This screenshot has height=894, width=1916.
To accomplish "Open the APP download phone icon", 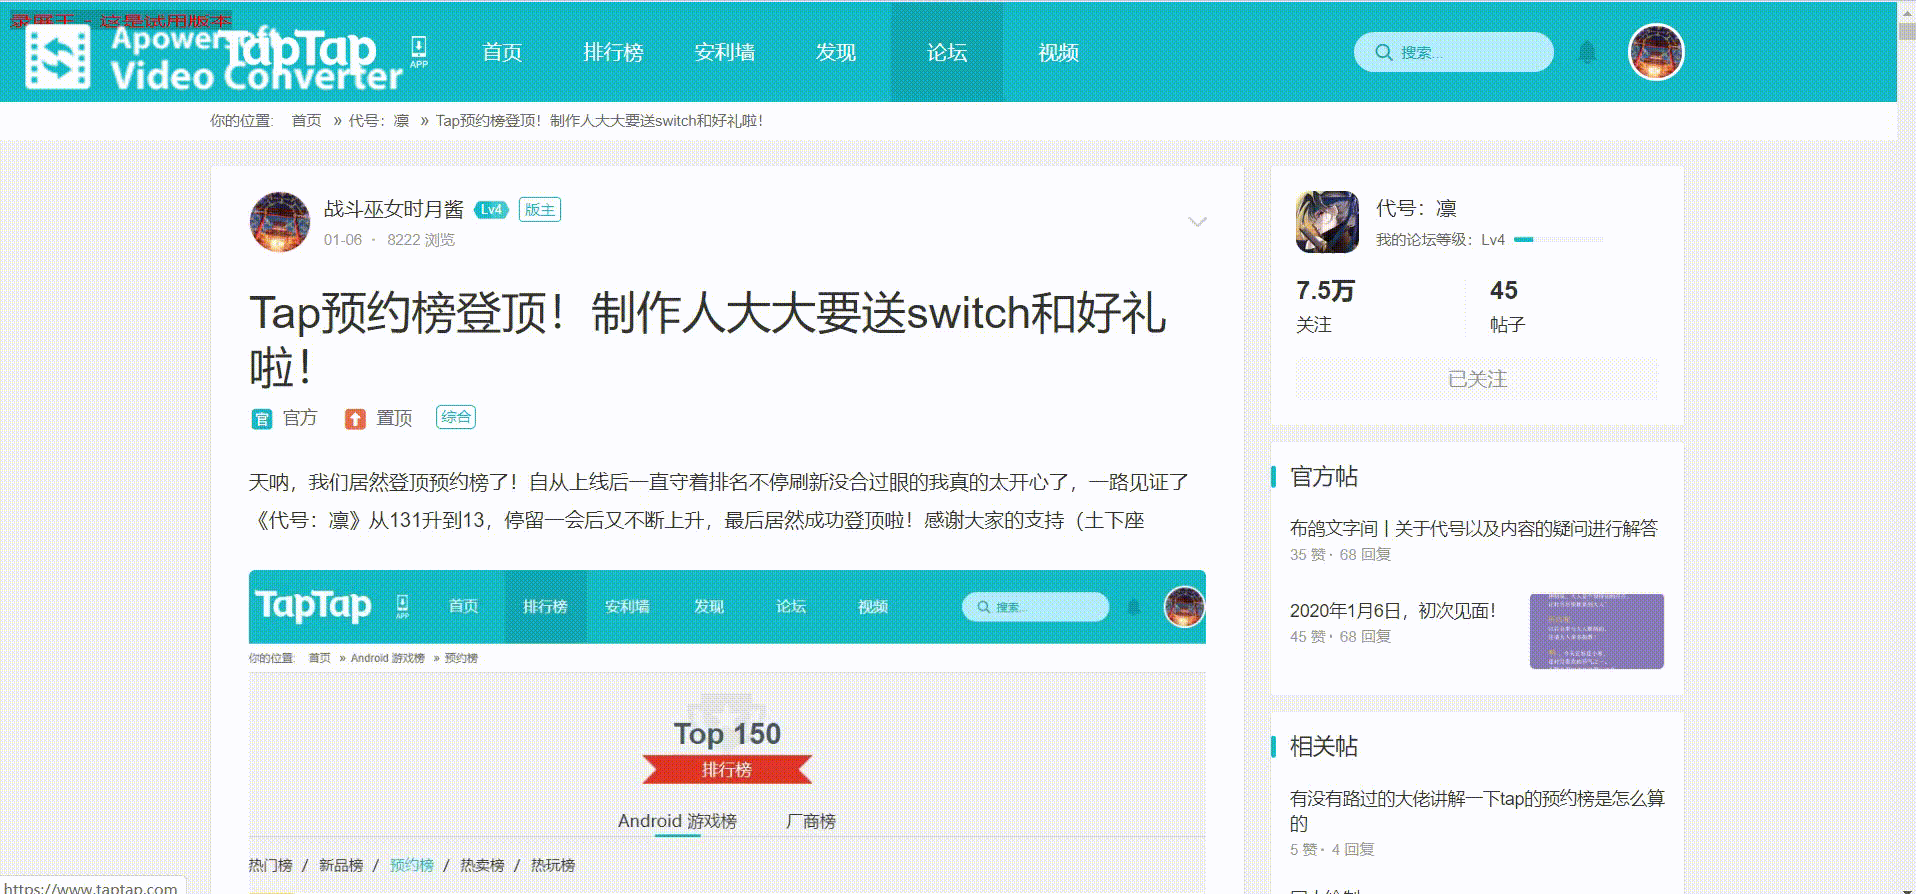I will 418,52.
